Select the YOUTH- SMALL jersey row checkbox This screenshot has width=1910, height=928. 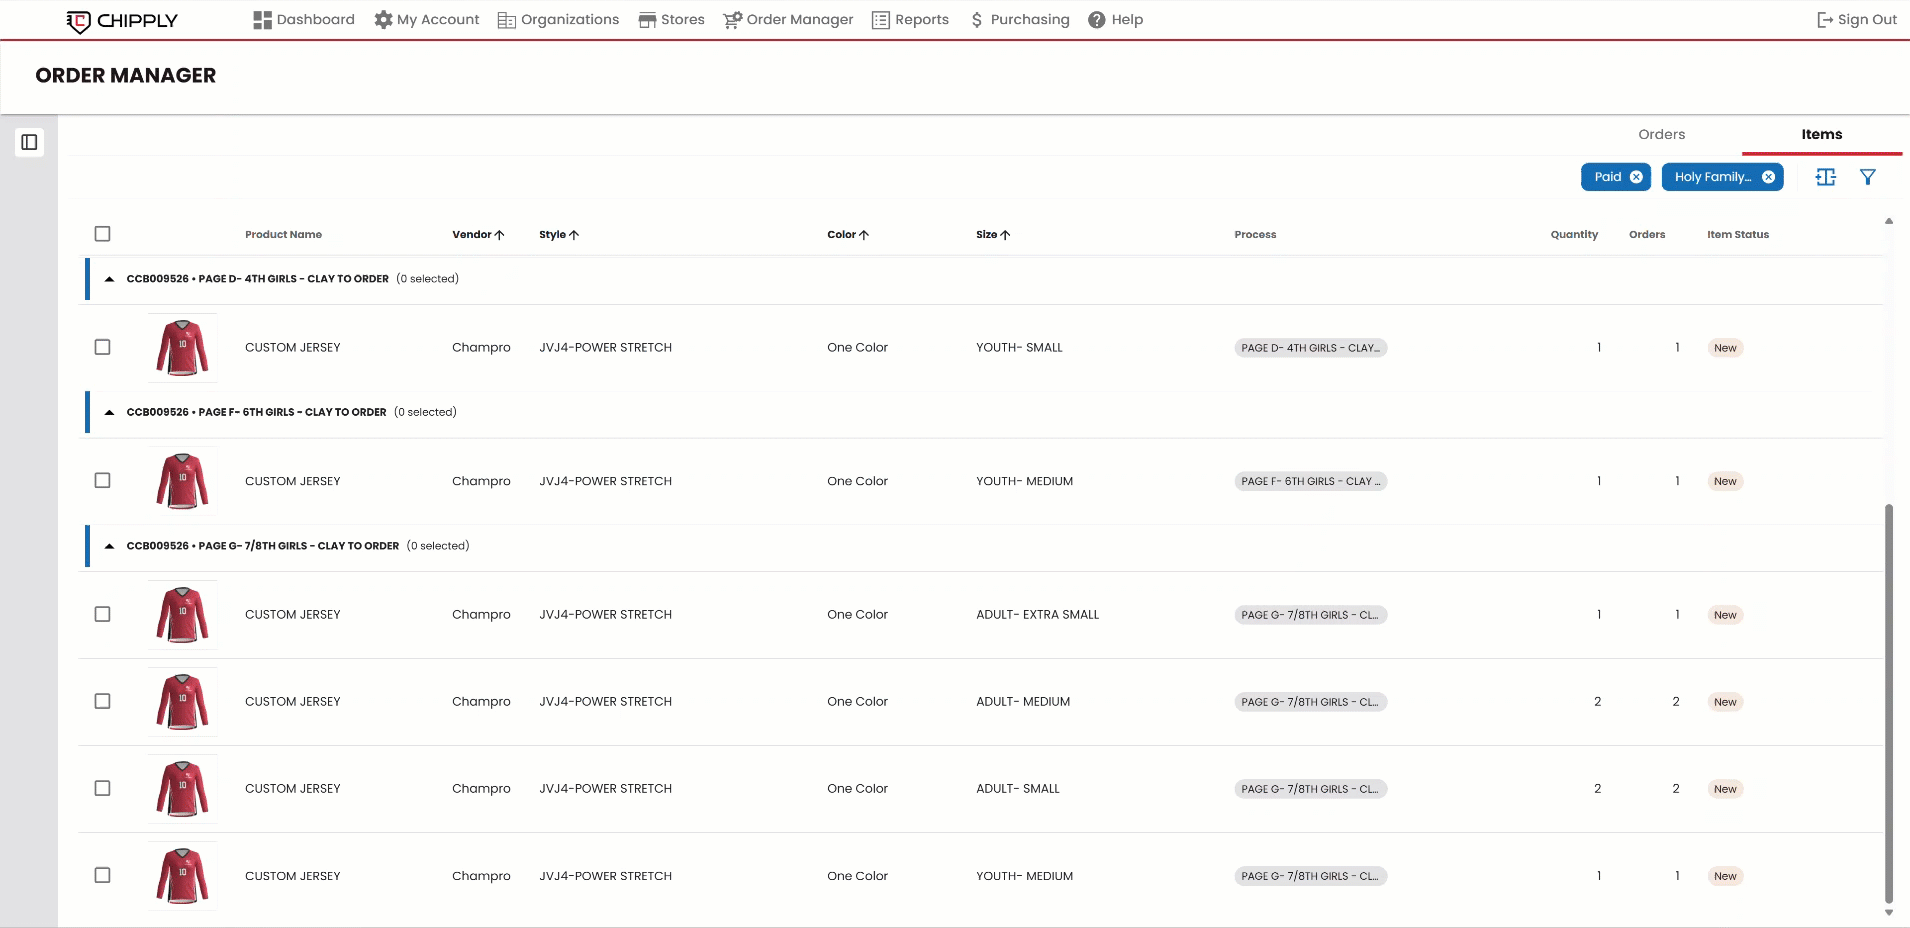[x=102, y=347]
